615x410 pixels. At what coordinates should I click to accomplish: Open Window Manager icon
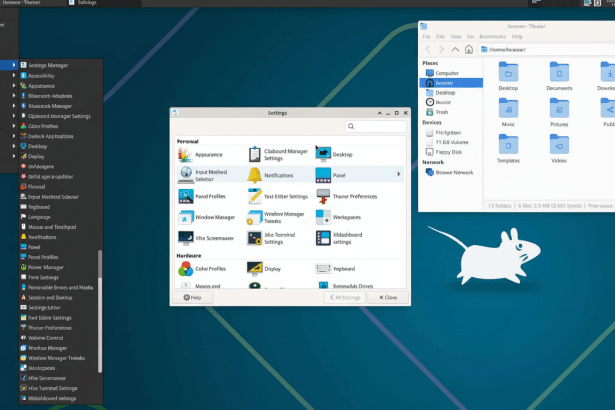(186, 217)
